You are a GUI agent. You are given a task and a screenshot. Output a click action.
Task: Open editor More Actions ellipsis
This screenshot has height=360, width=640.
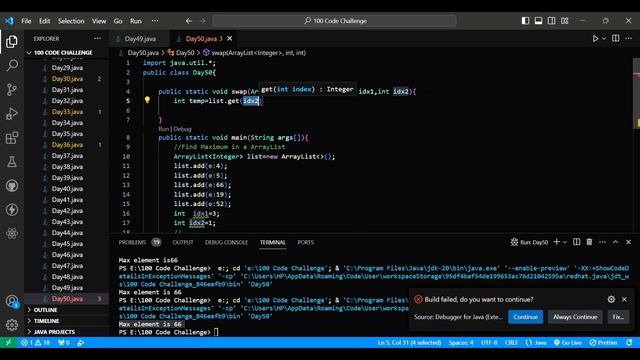[629, 38]
